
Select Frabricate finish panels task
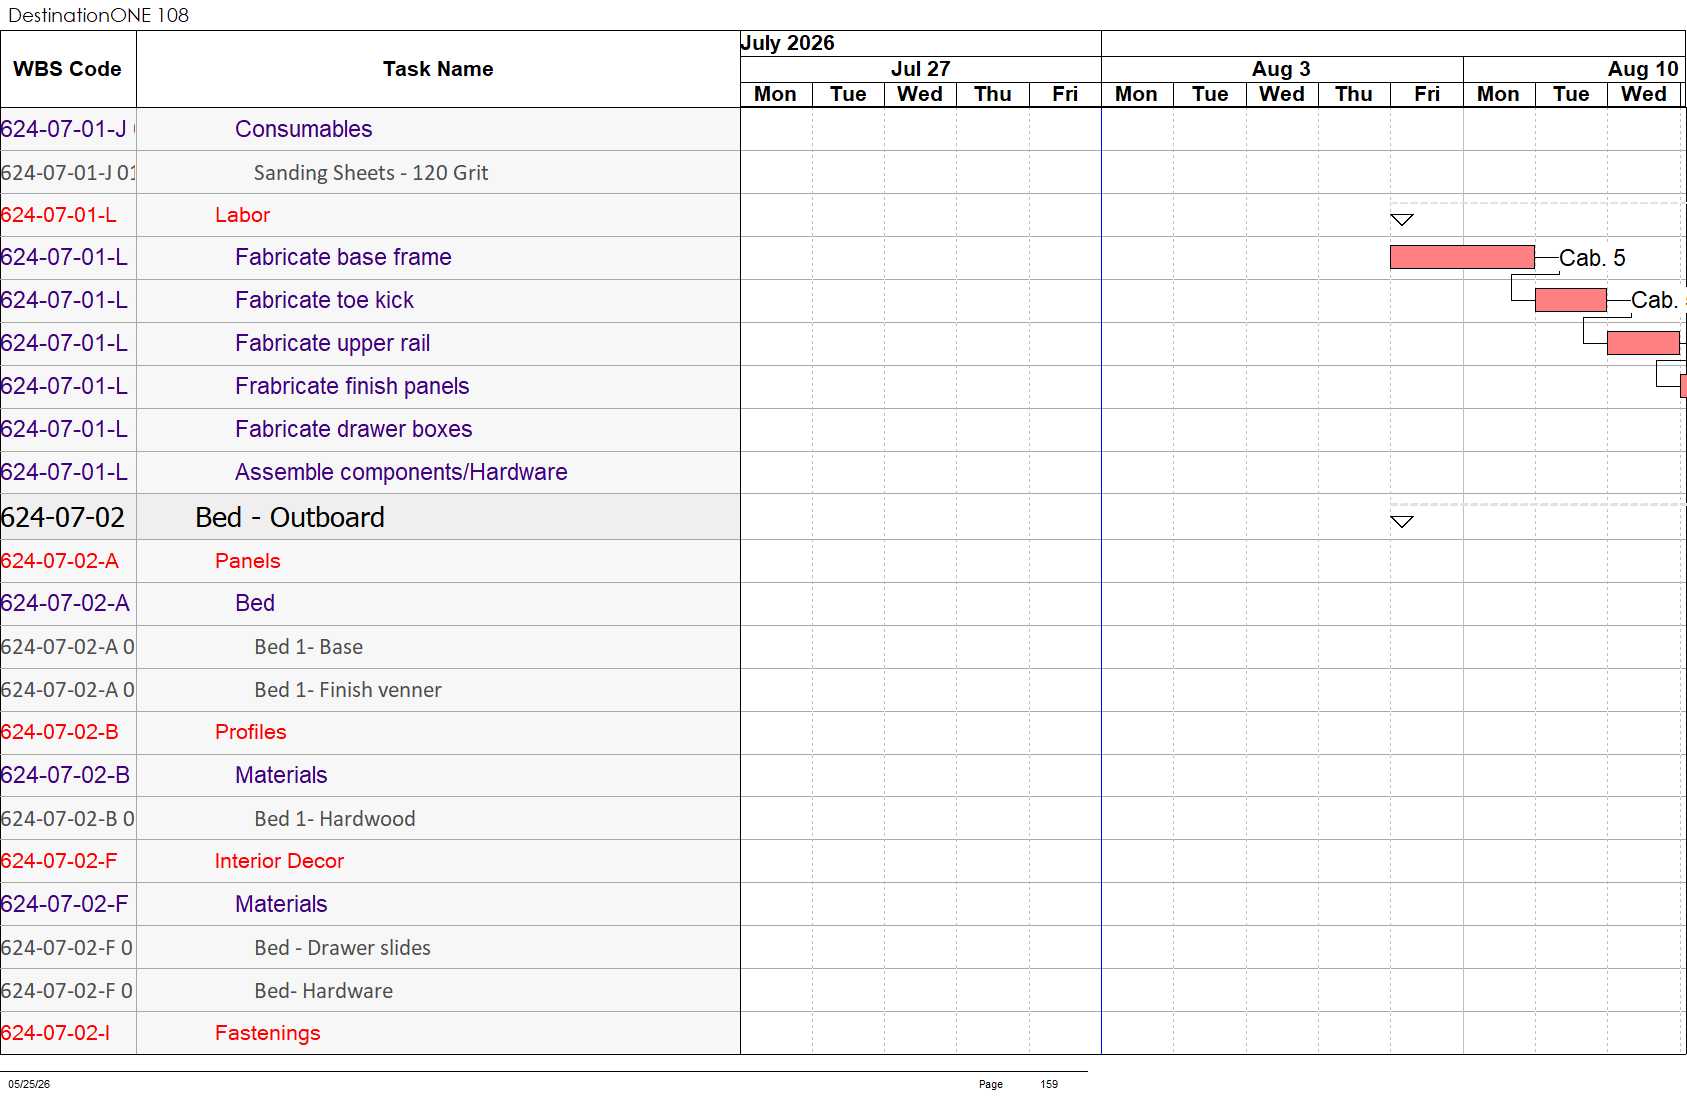coord(352,386)
